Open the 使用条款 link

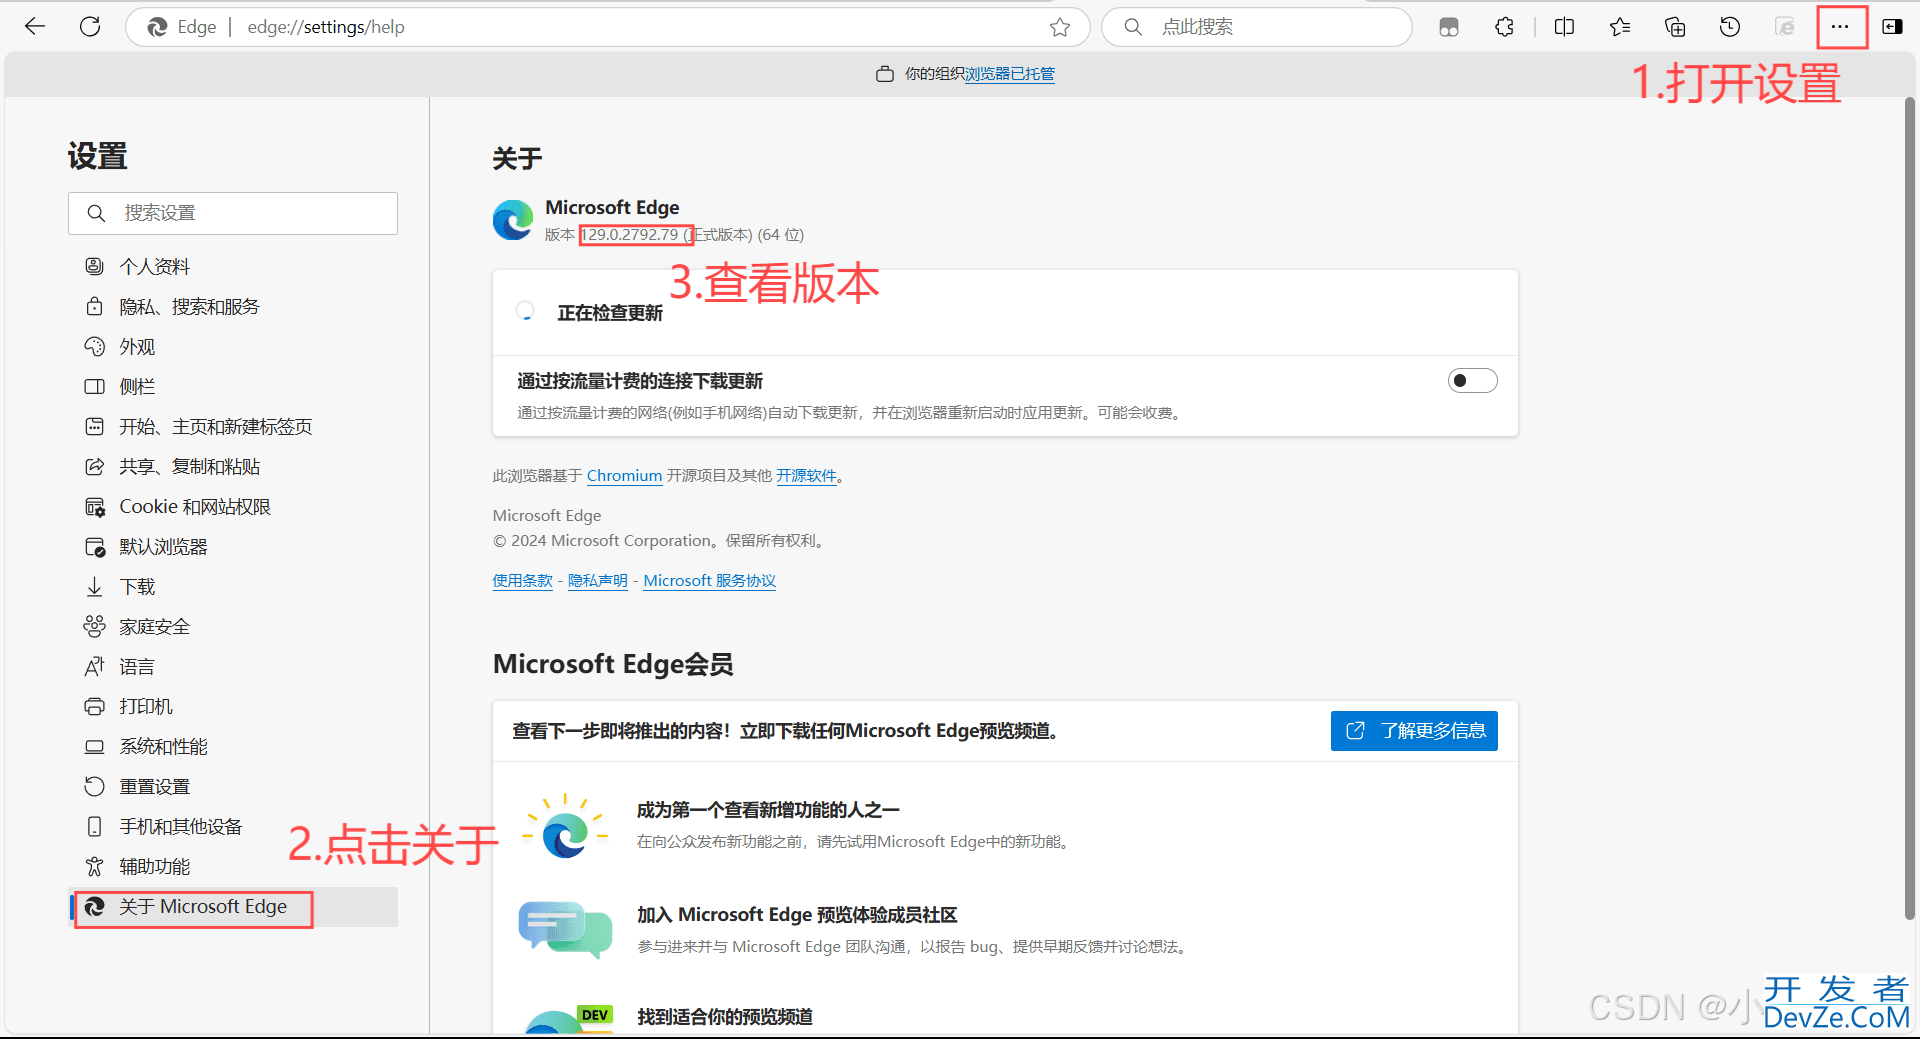[x=522, y=581]
